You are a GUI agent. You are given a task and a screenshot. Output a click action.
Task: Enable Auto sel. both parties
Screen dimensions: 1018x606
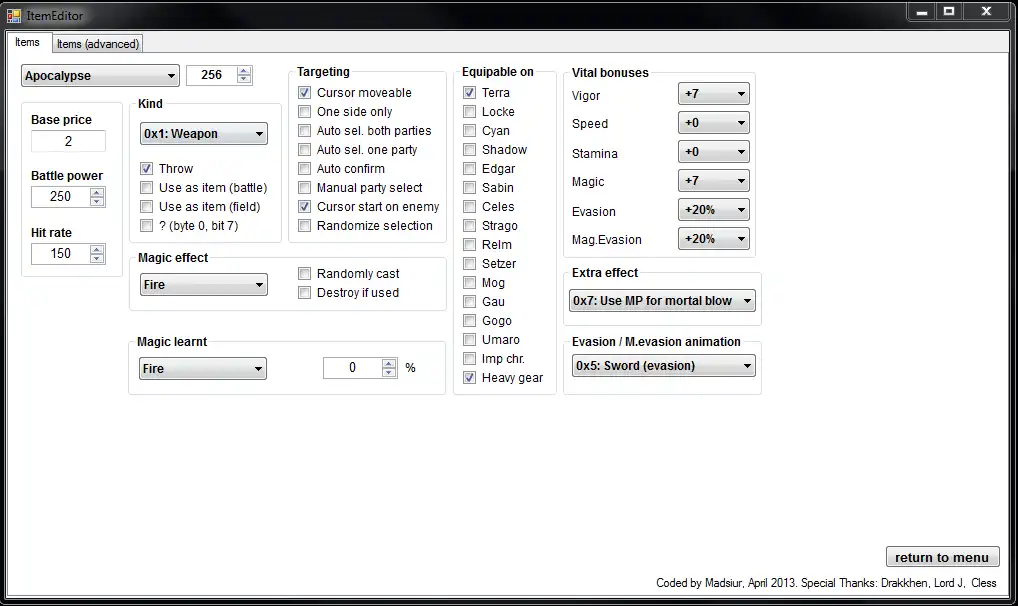(x=304, y=131)
